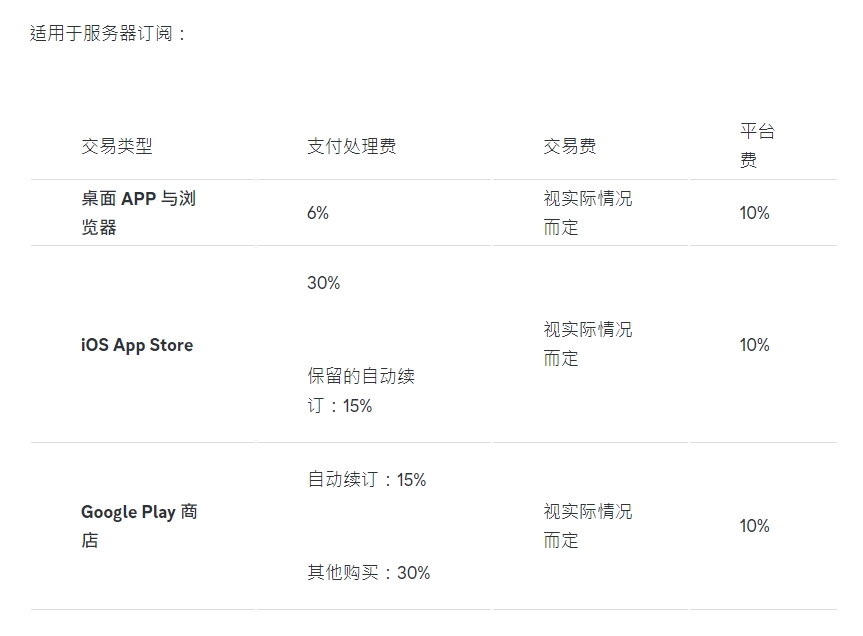The image size is (863, 636).
Task: Click the 6% payment processing fee
Action: (318, 213)
